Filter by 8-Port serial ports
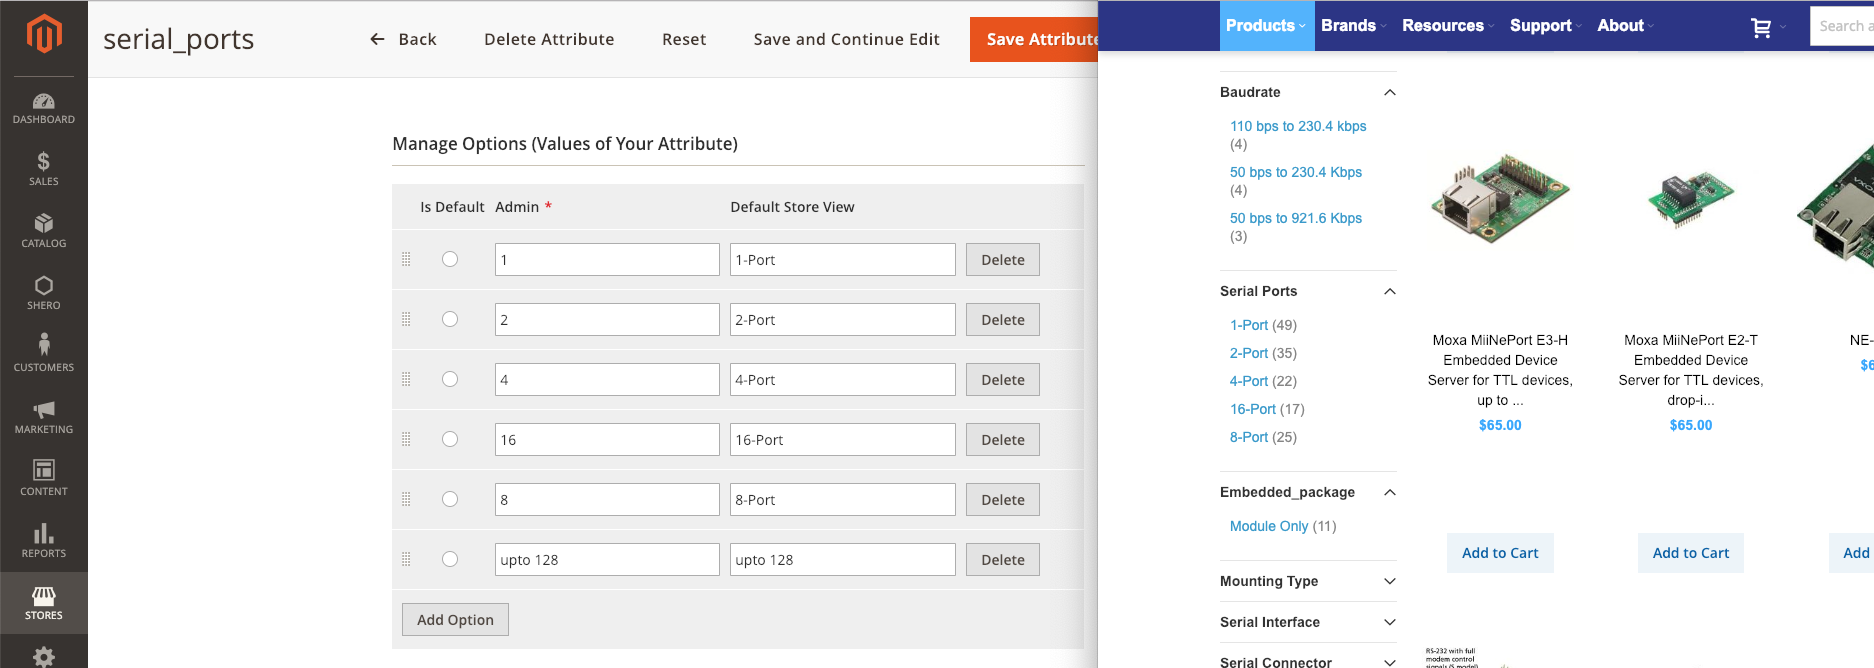Screen dimensions: 1874x668 pos(1249,437)
